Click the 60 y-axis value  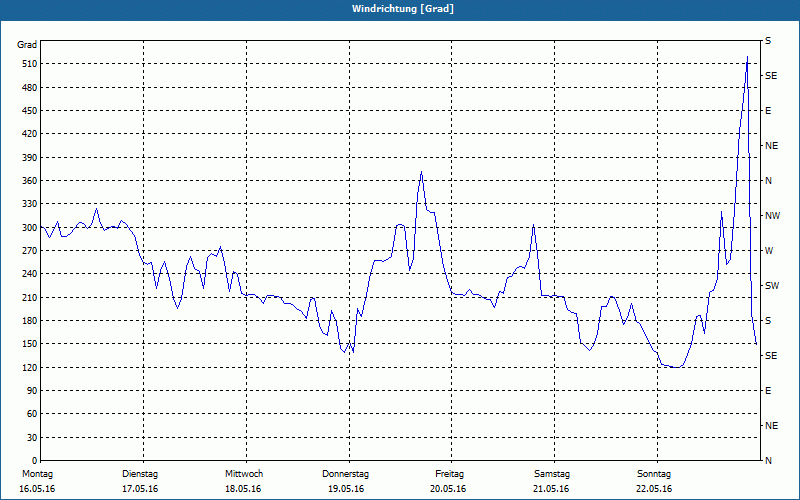click(32, 414)
